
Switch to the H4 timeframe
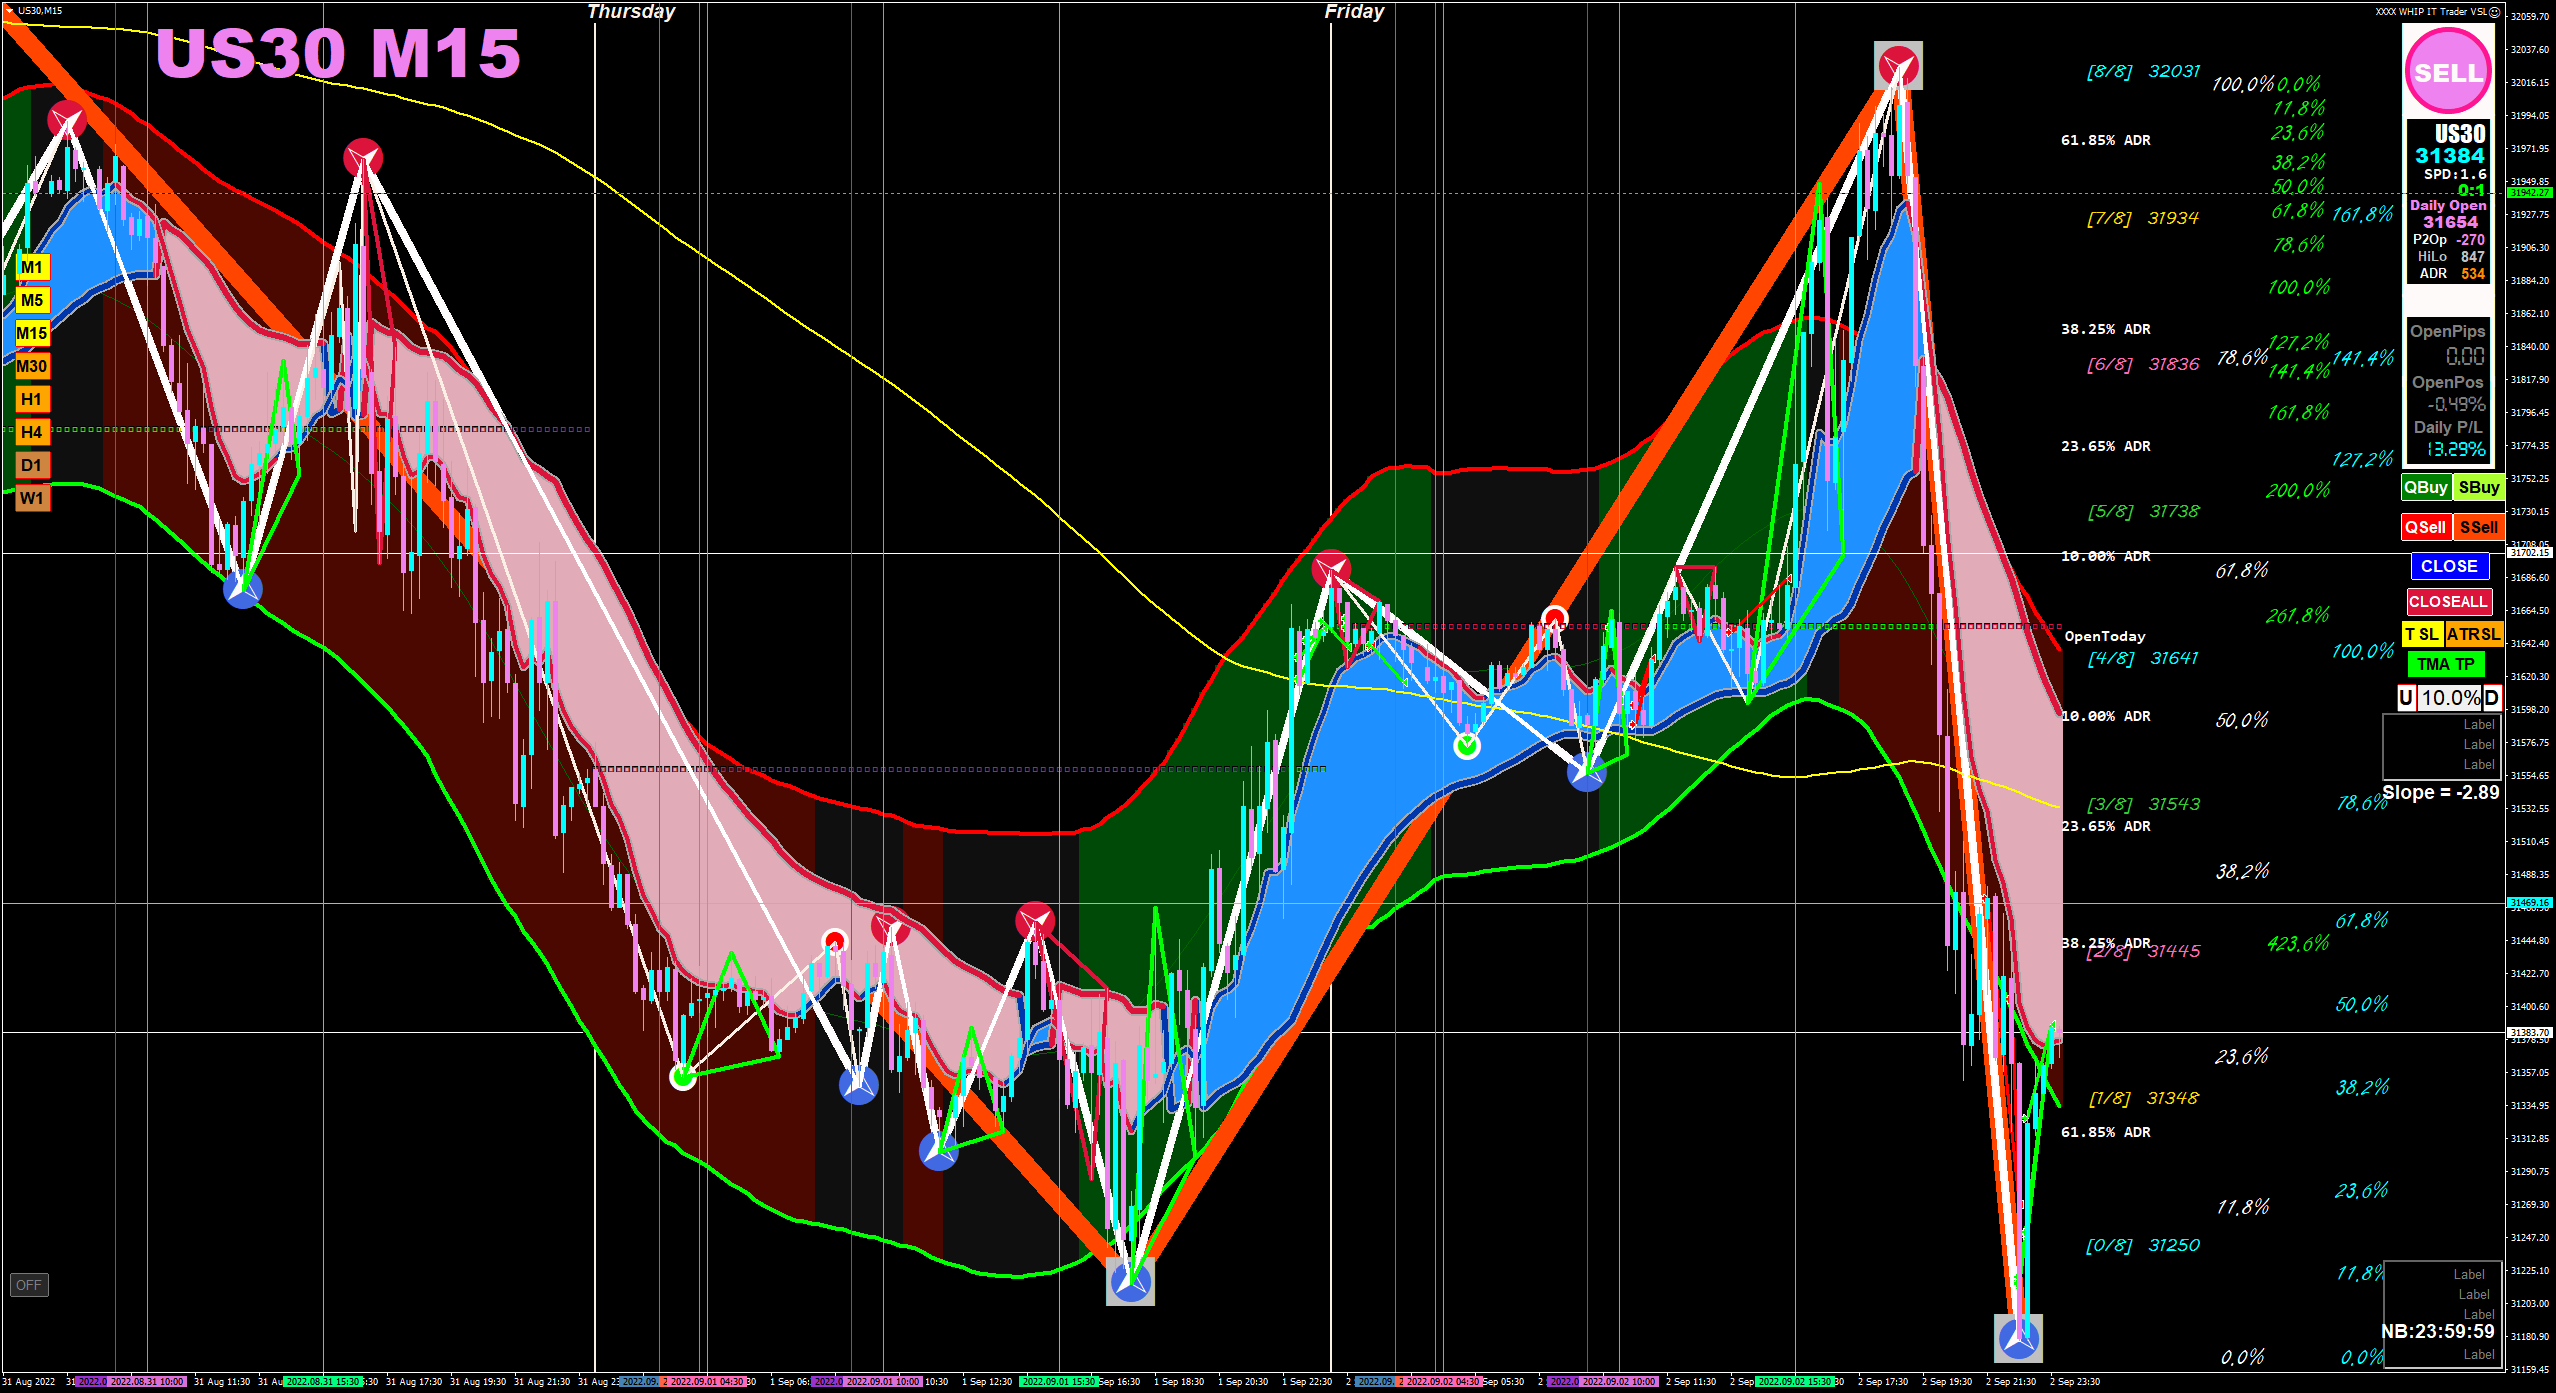(32, 432)
